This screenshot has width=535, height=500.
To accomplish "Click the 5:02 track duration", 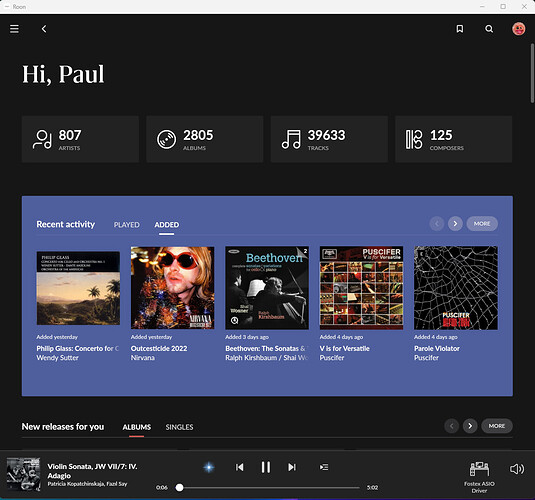I will pyautogui.click(x=372, y=487).
